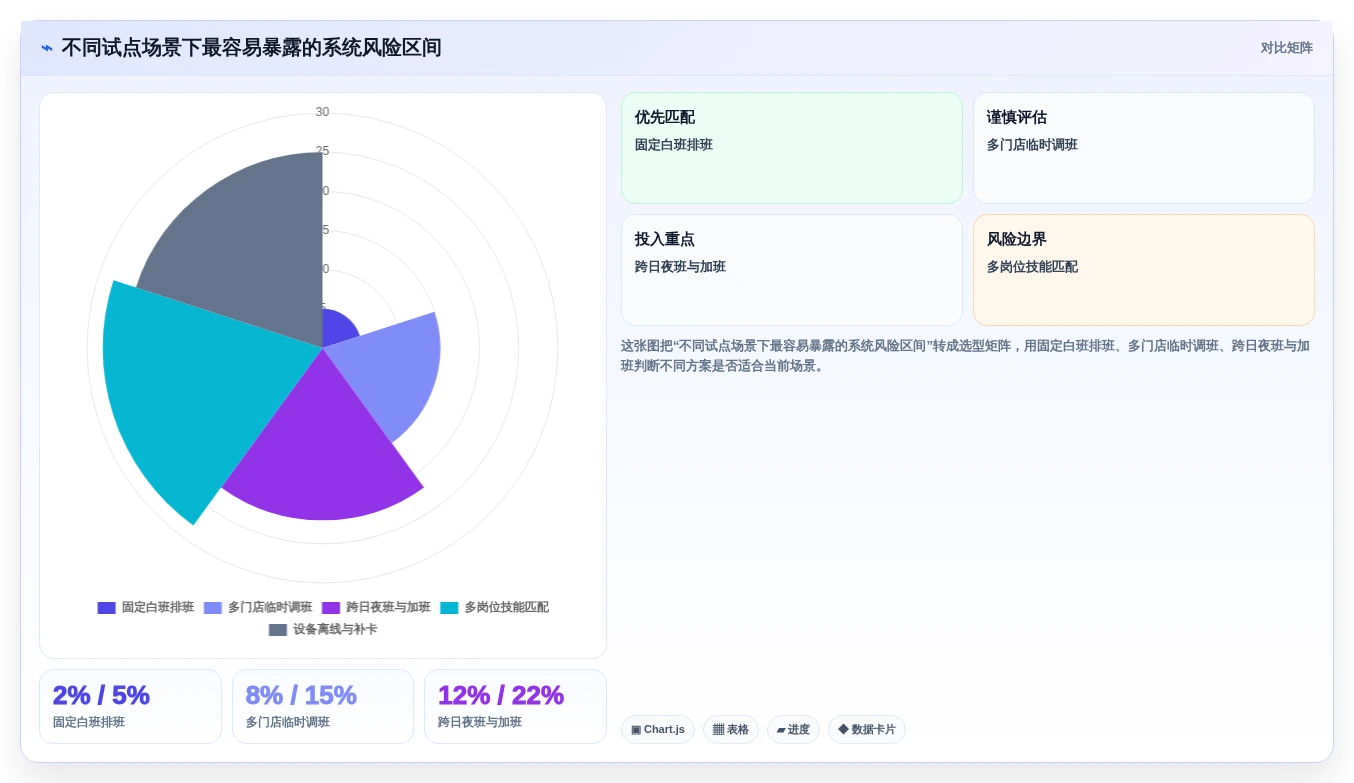1354x783 pixels.
Task: Click the 对比矩阵 label in the header
Action: (x=1286, y=48)
